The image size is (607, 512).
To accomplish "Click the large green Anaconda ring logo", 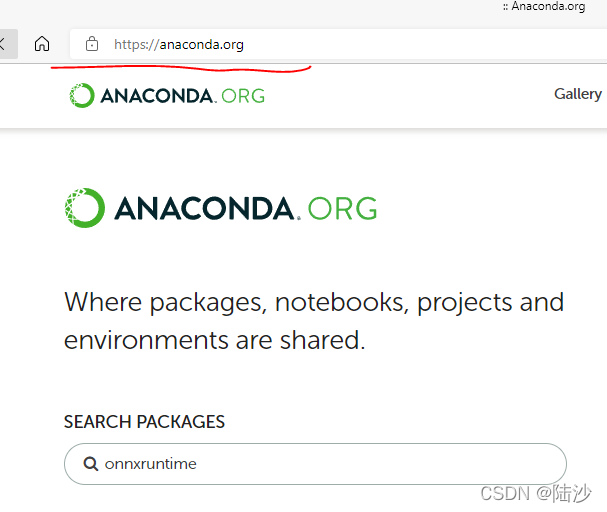I will coord(84,208).
